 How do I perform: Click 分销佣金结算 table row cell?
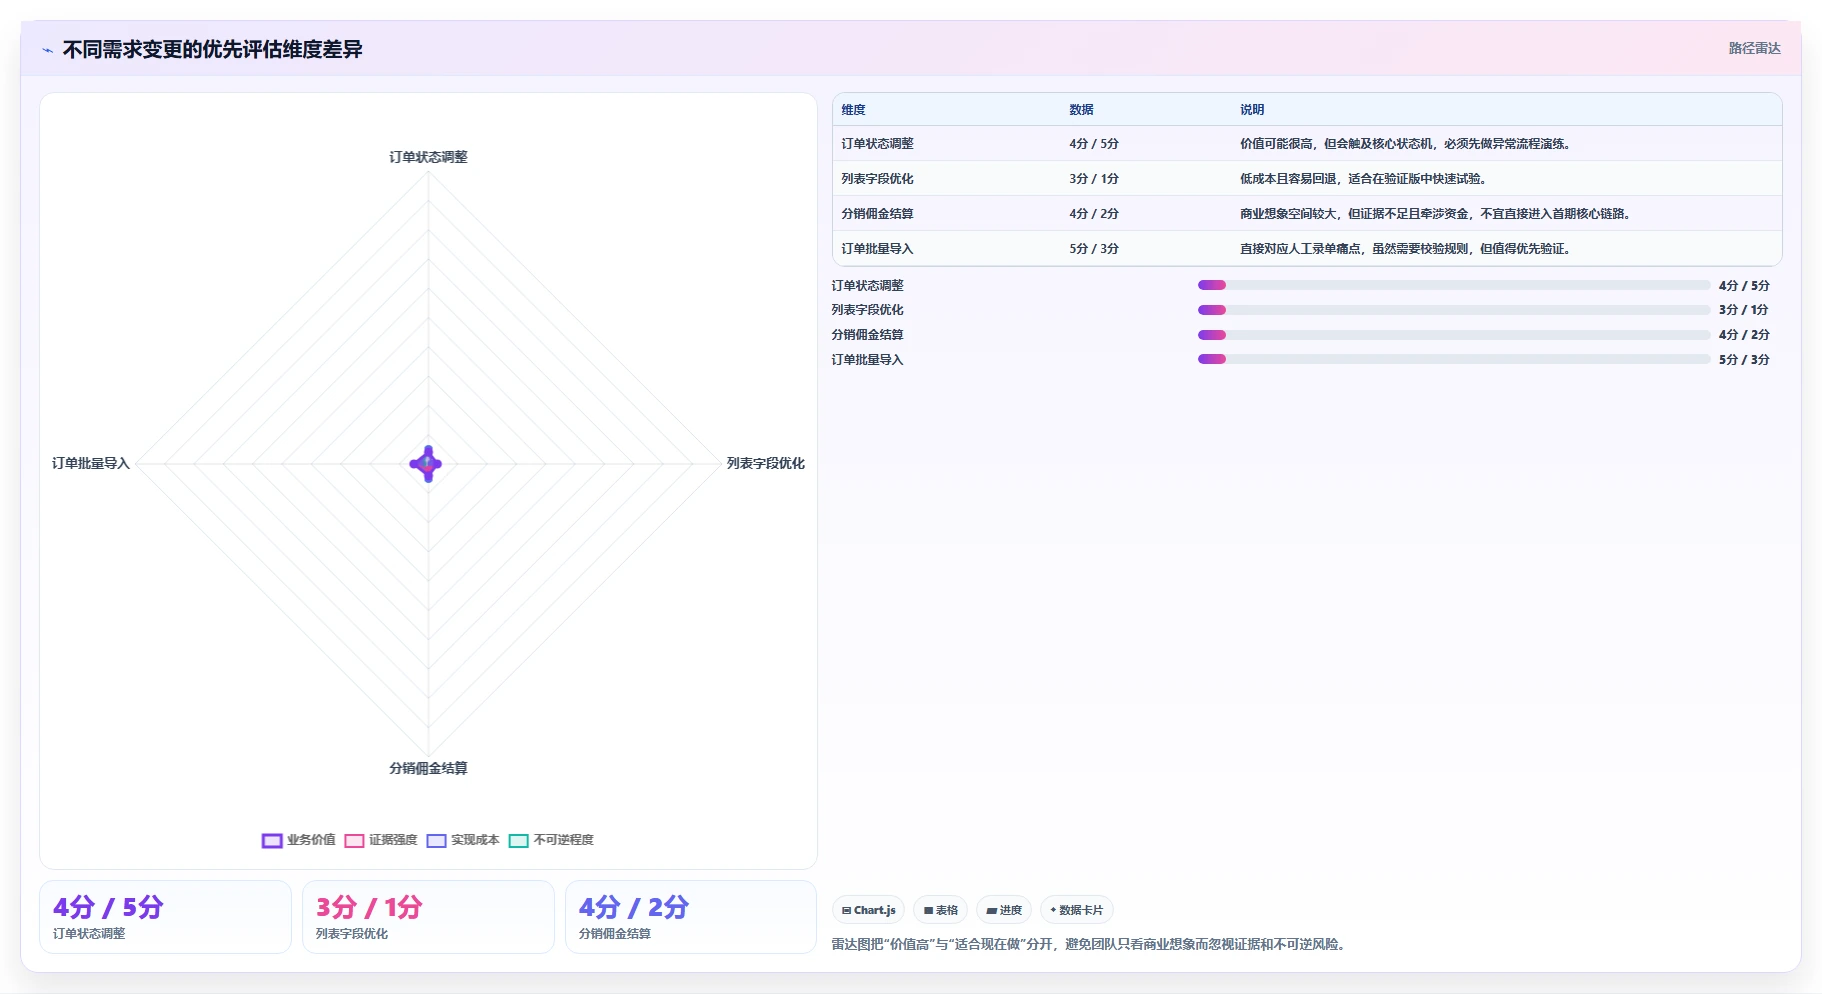point(877,214)
